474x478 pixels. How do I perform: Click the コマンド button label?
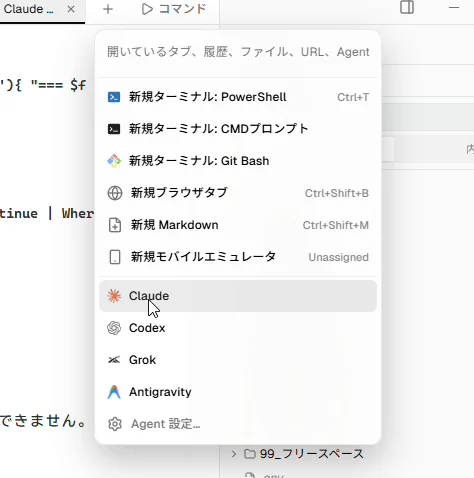point(182,9)
